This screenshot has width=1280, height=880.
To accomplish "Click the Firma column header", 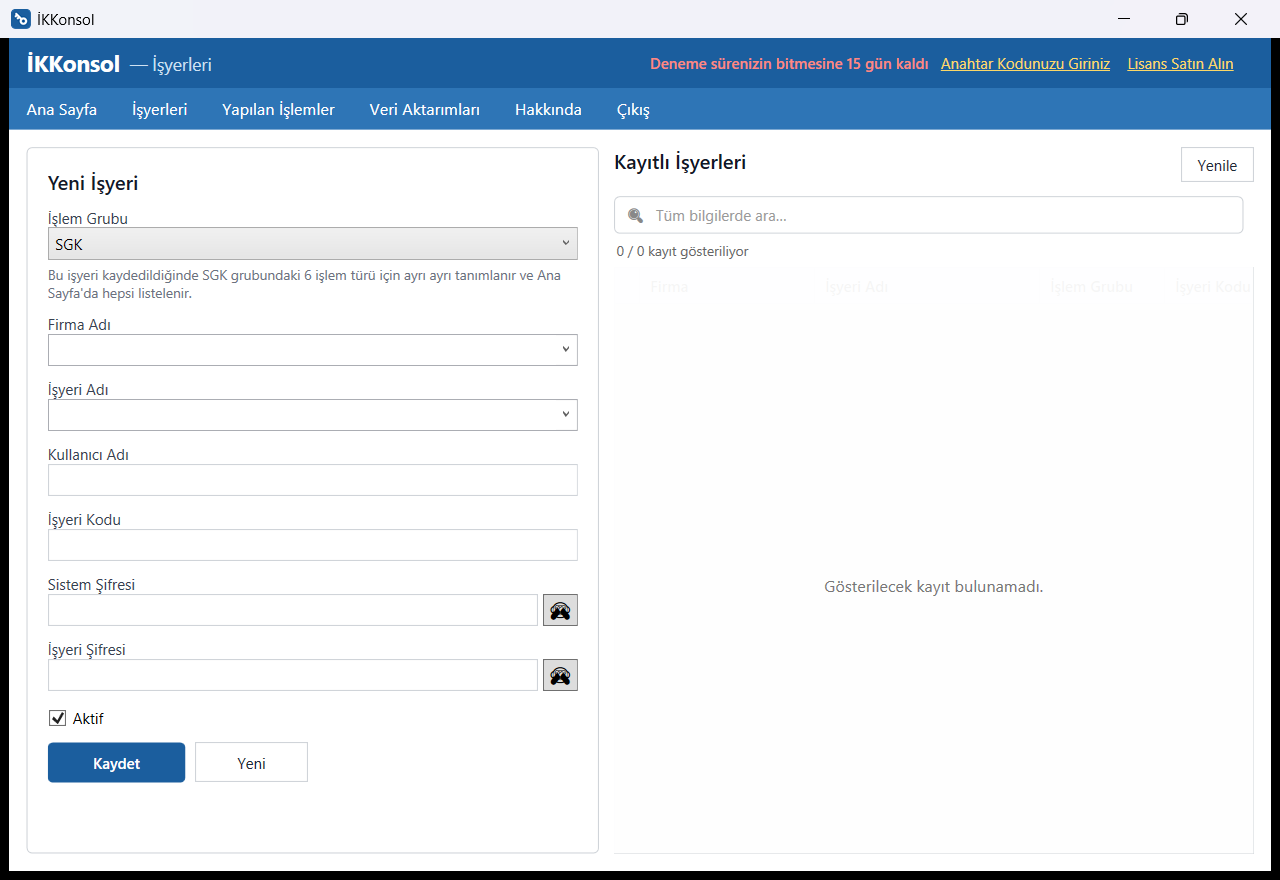I will point(669,287).
